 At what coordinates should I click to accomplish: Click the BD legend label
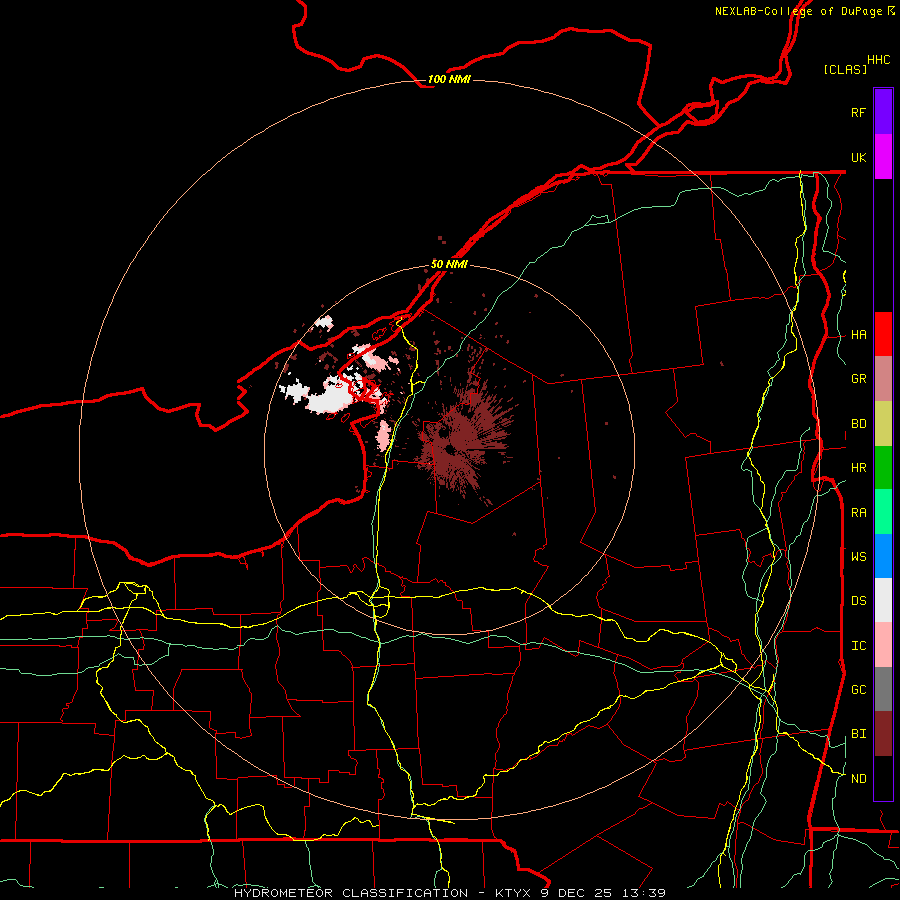859,424
